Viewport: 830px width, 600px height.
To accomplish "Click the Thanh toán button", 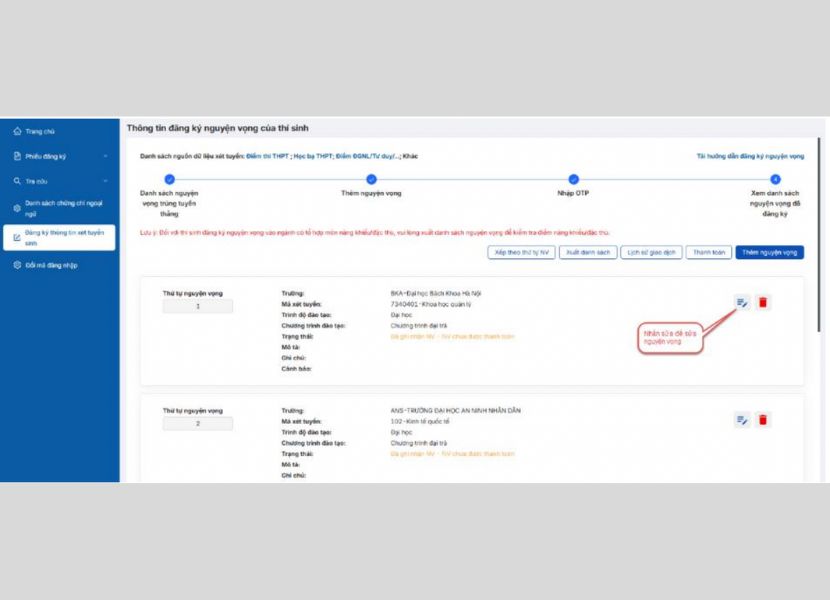I will click(x=709, y=253).
